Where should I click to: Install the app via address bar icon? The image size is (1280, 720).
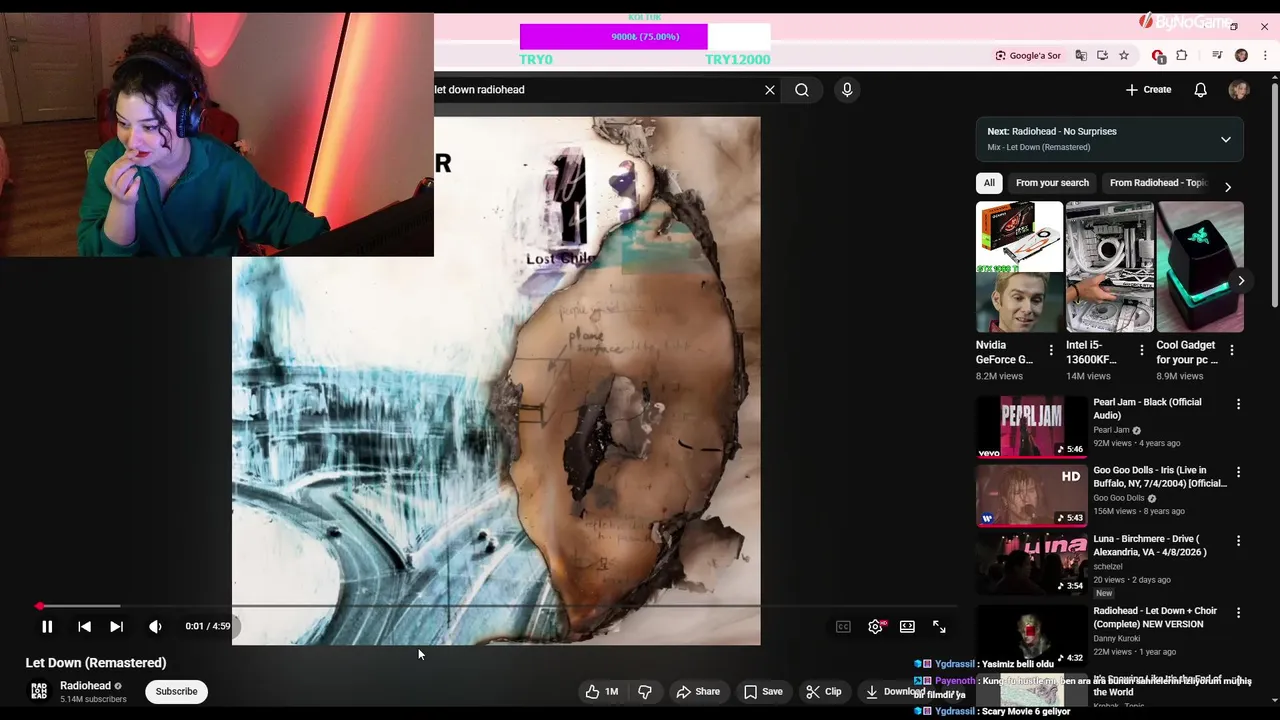click(x=1102, y=56)
